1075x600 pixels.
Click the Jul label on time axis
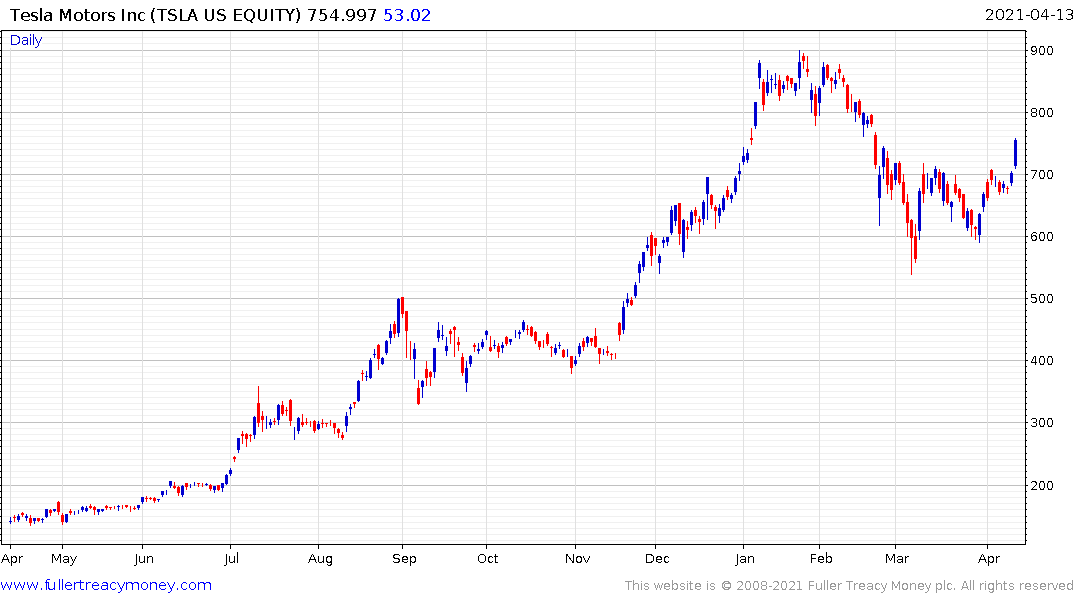pos(231,559)
